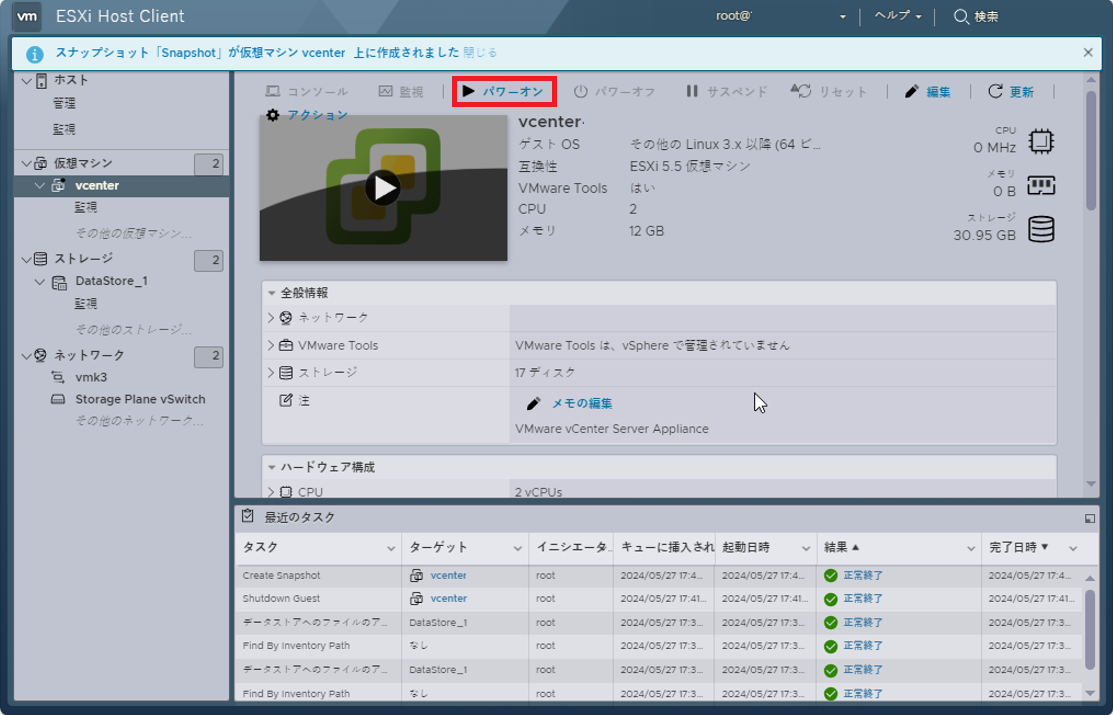Select Storage Plane vSwitch network
The width and height of the screenshot is (1113, 715).
pos(140,399)
